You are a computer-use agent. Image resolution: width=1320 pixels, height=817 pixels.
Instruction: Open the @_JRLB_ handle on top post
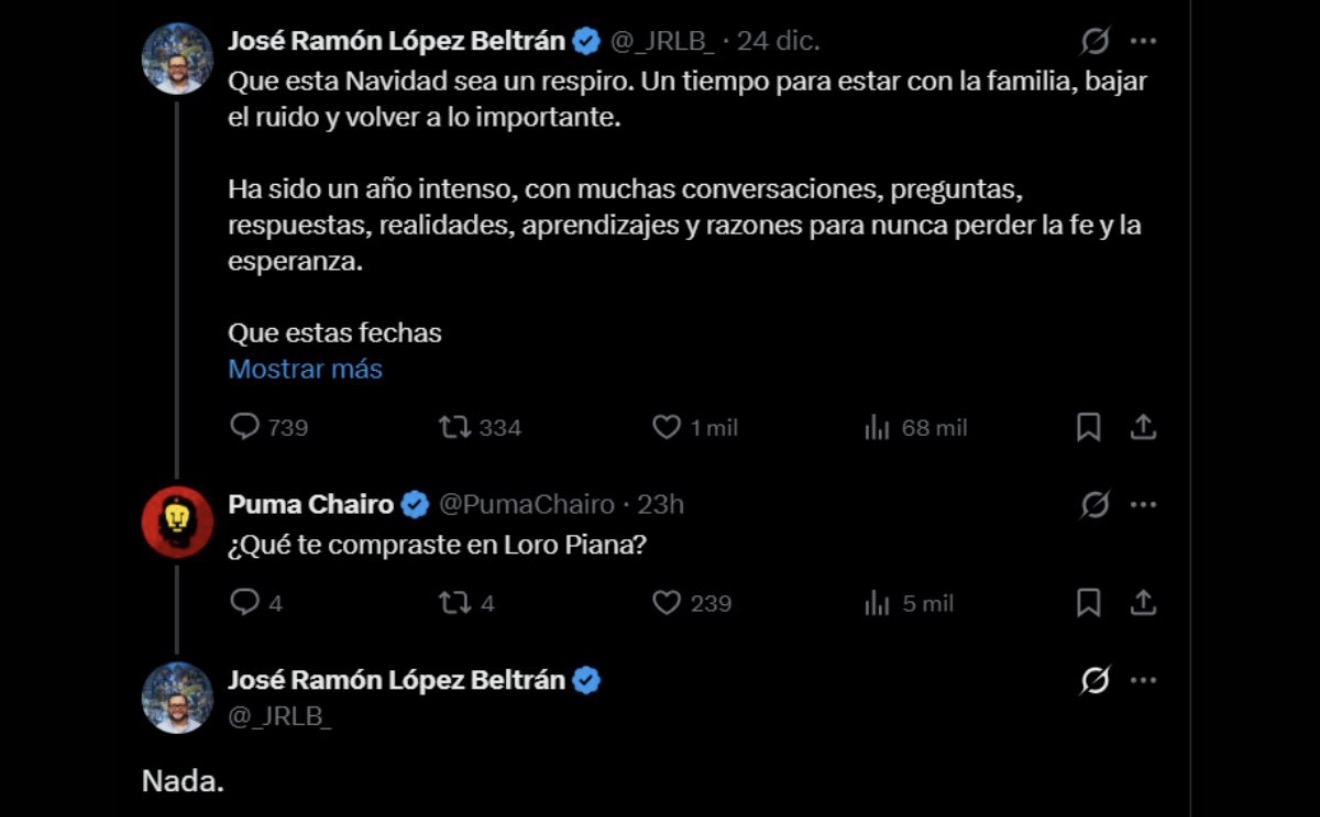pos(662,41)
